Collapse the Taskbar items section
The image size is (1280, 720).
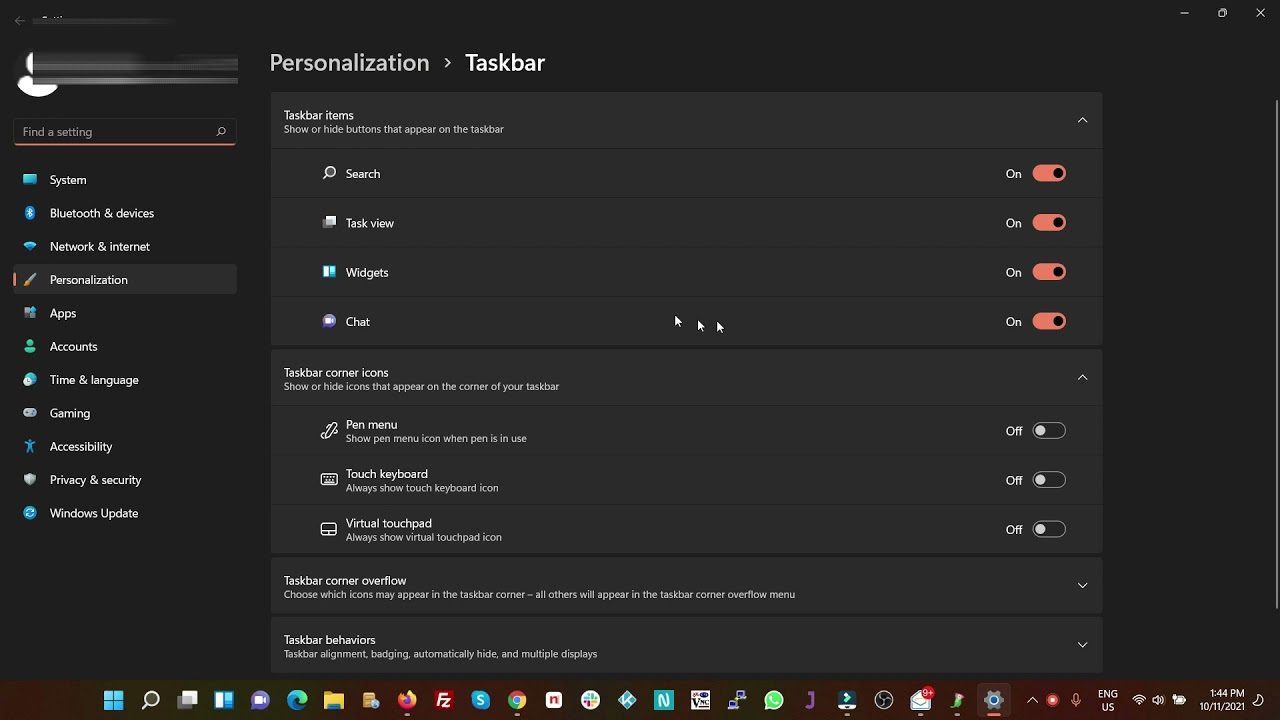[x=1082, y=120]
